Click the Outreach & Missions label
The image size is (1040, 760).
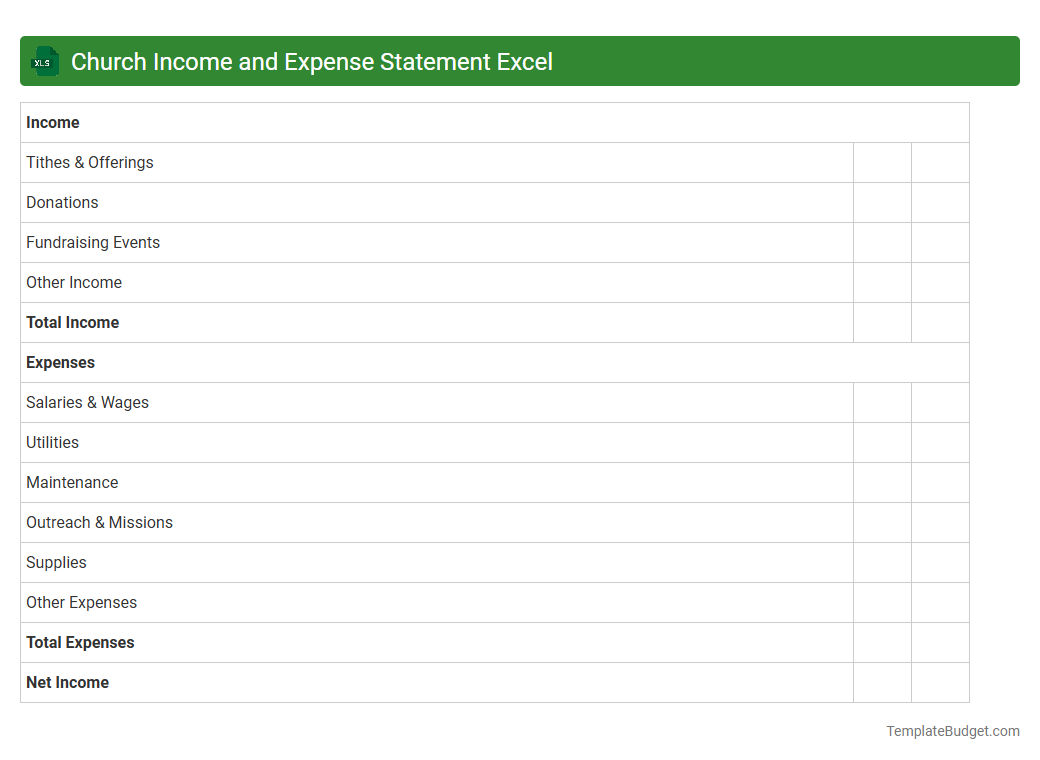99,522
